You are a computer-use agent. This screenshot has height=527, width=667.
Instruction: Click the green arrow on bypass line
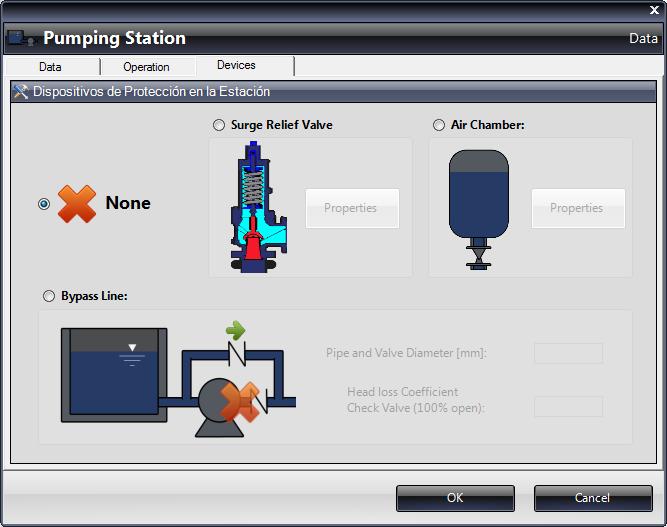[x=236, y=330]
